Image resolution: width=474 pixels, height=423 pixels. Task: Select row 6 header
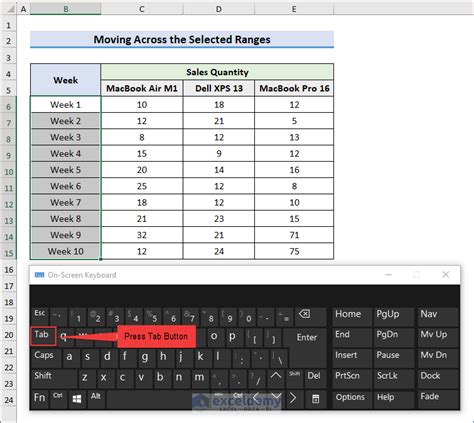coord(8,106)
